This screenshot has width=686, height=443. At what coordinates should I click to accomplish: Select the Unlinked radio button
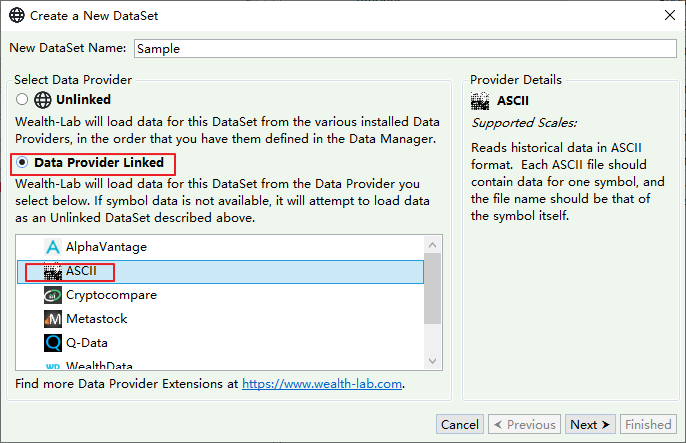coord(22,100)
